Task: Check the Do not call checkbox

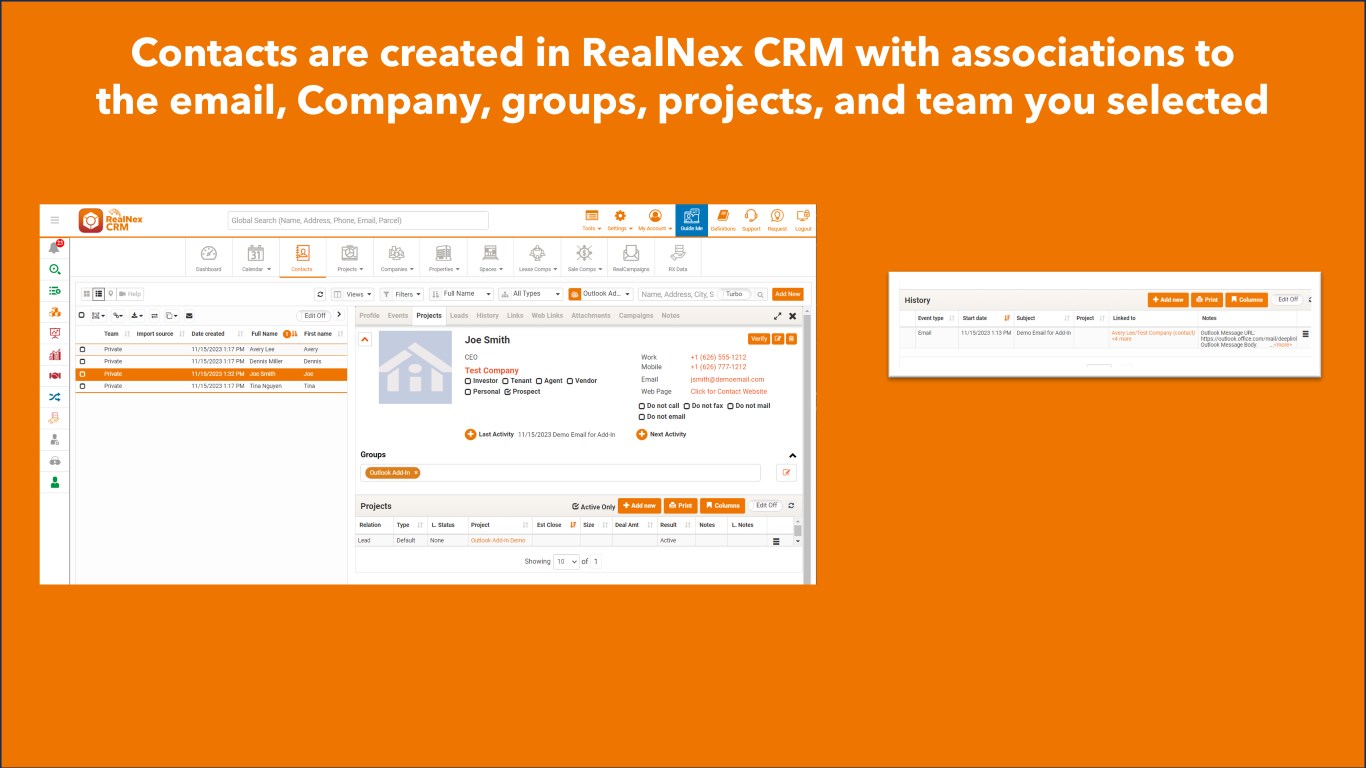Action: click(x=642, y=406)
